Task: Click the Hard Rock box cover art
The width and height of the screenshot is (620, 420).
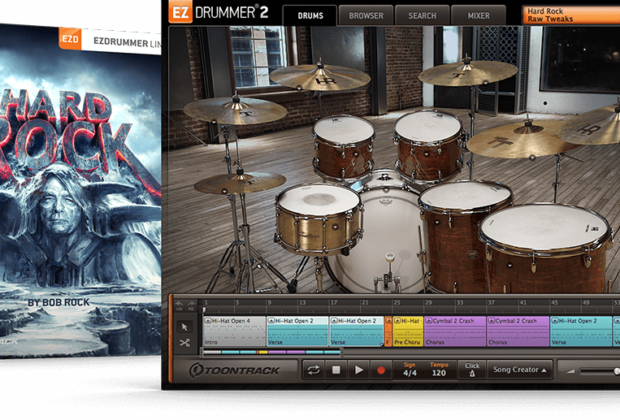Action: [x=80, y=191]
